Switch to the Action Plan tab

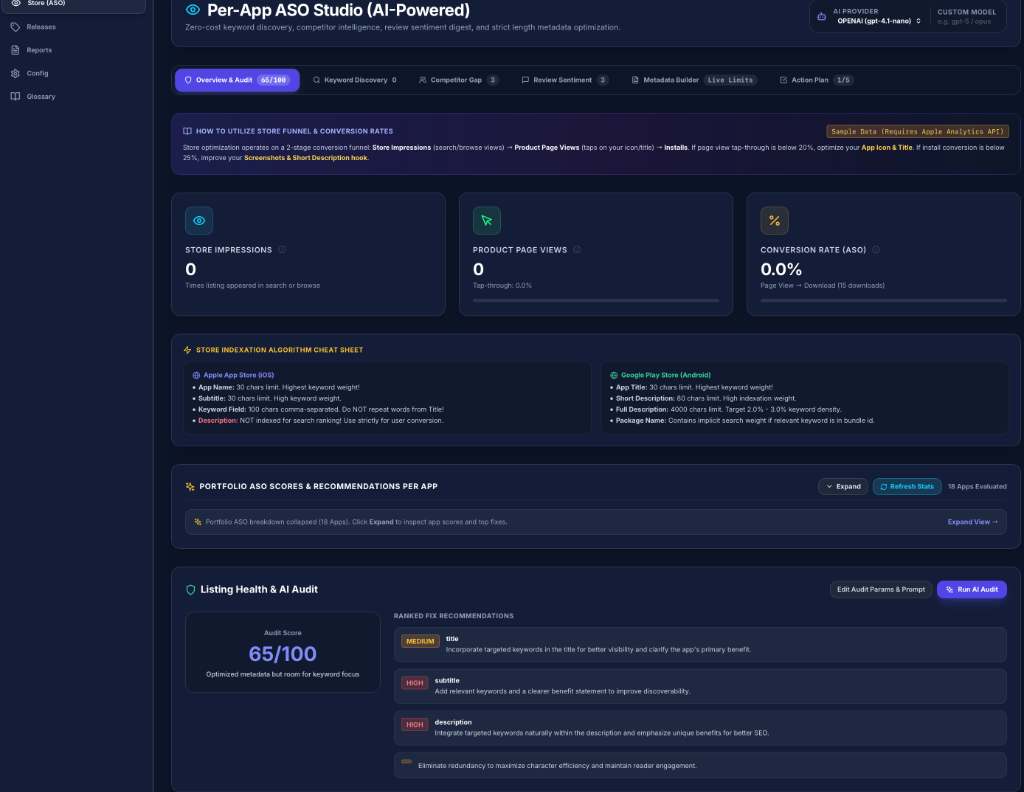click(x=816, y=80)
